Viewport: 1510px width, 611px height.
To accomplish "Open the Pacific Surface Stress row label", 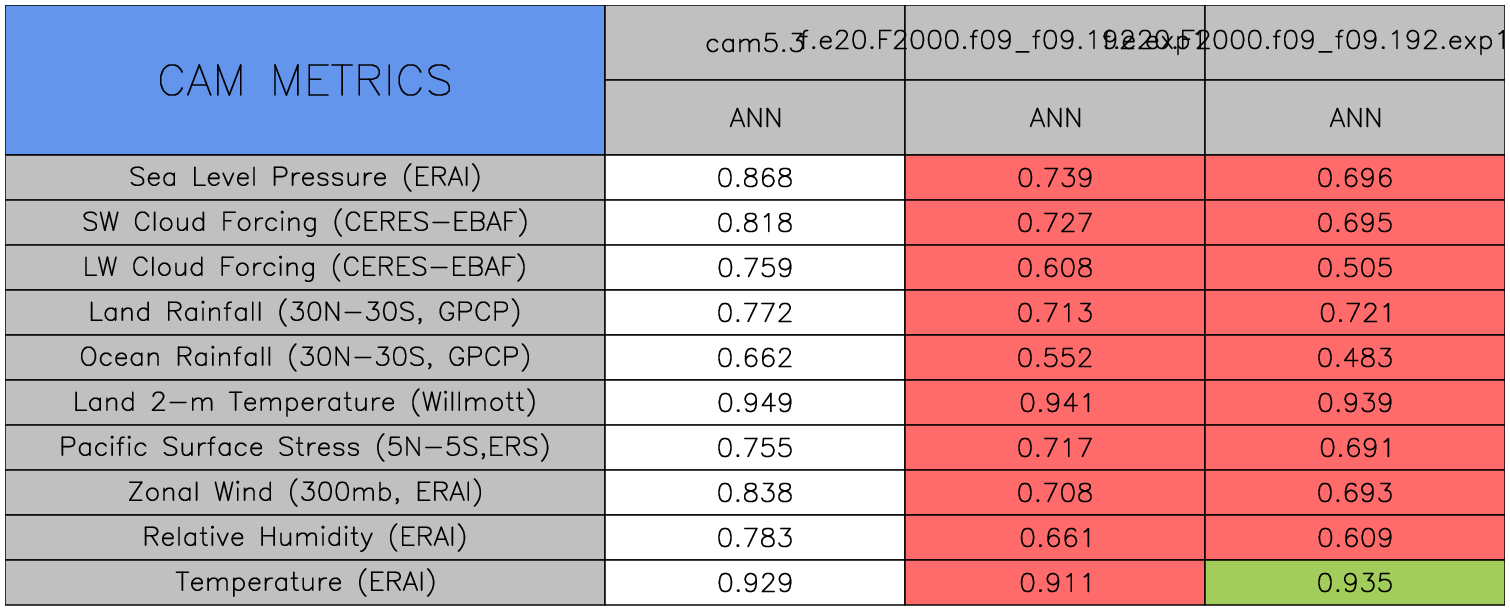I will 305,447.
